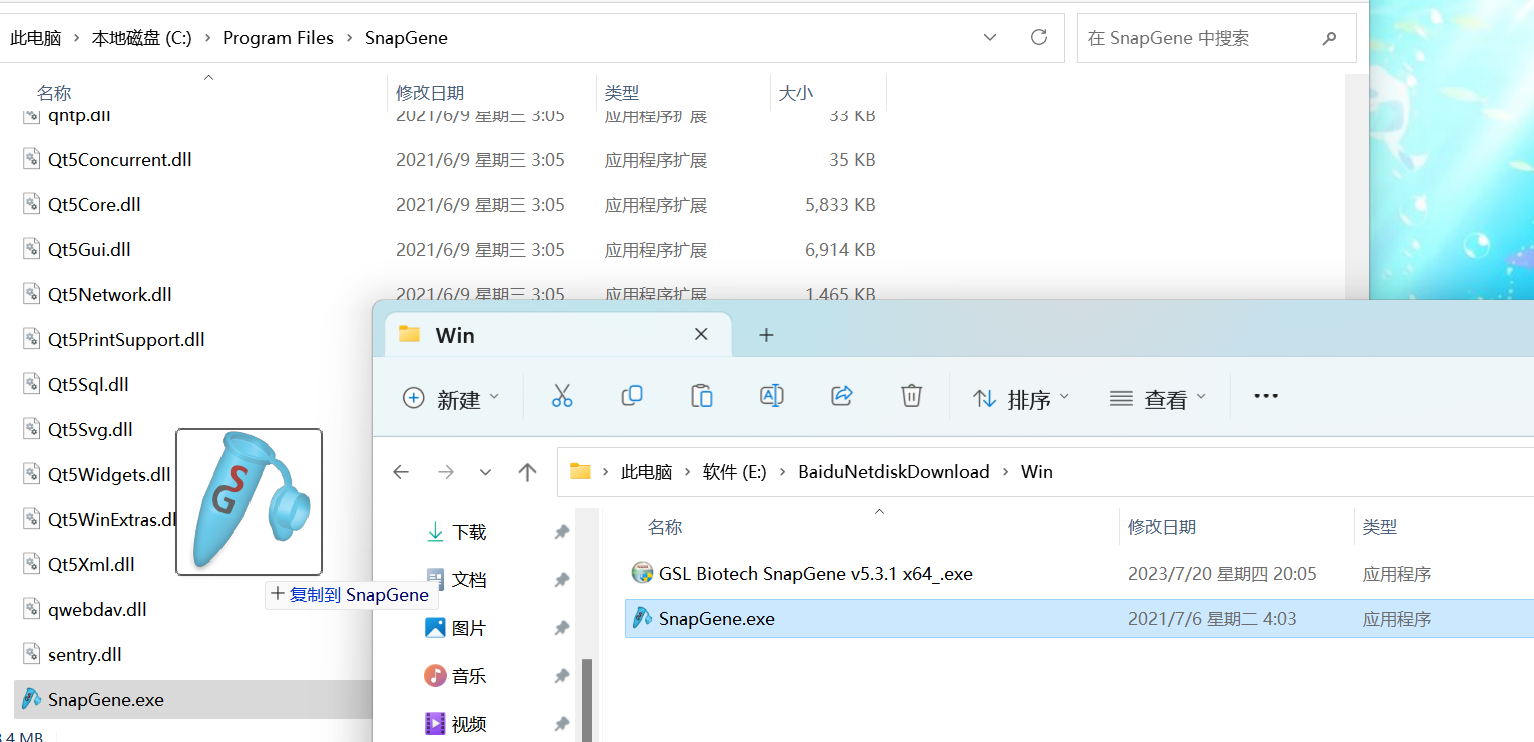Select GSL Biotech SnapGene v5.3.1 installer file
This screenshot has height=742, width=1534.
[x=815, y=574]
